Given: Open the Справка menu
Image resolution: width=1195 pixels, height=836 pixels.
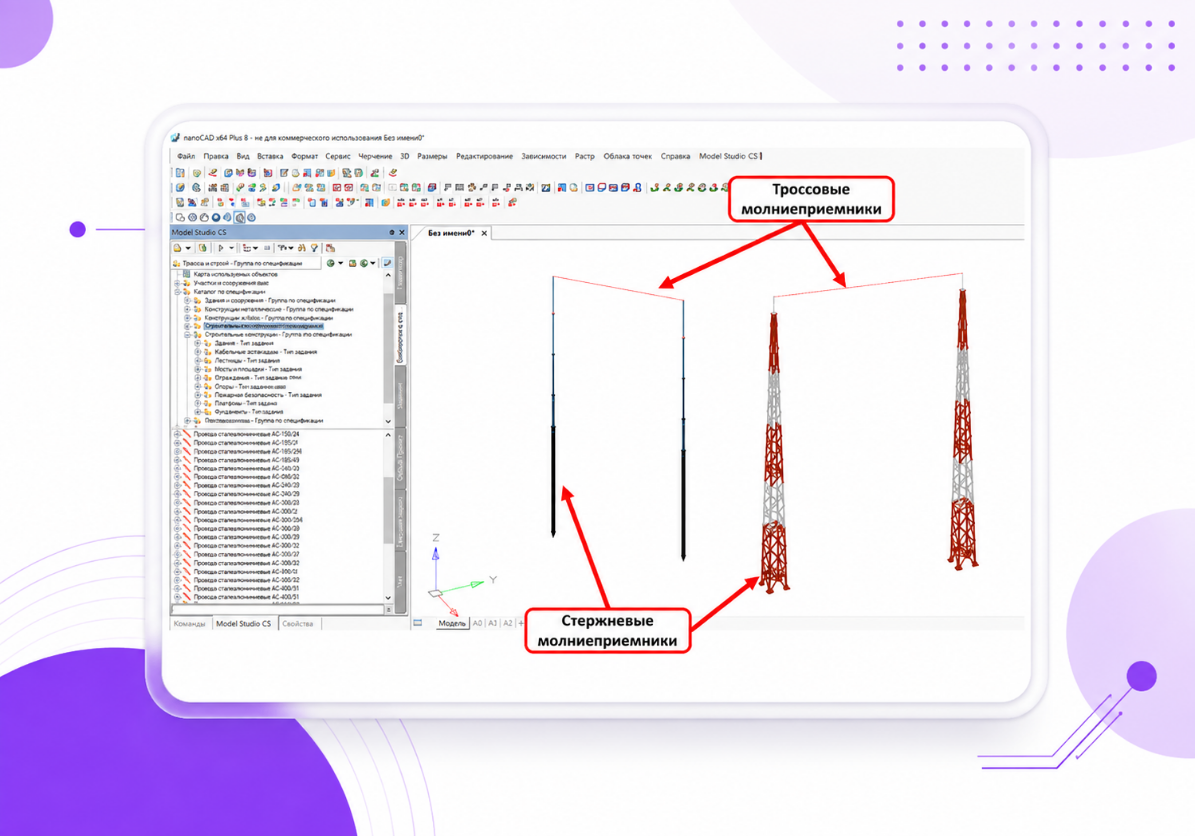Looking at the screenshot, I should pyautogui.click(x=675, y=156).
